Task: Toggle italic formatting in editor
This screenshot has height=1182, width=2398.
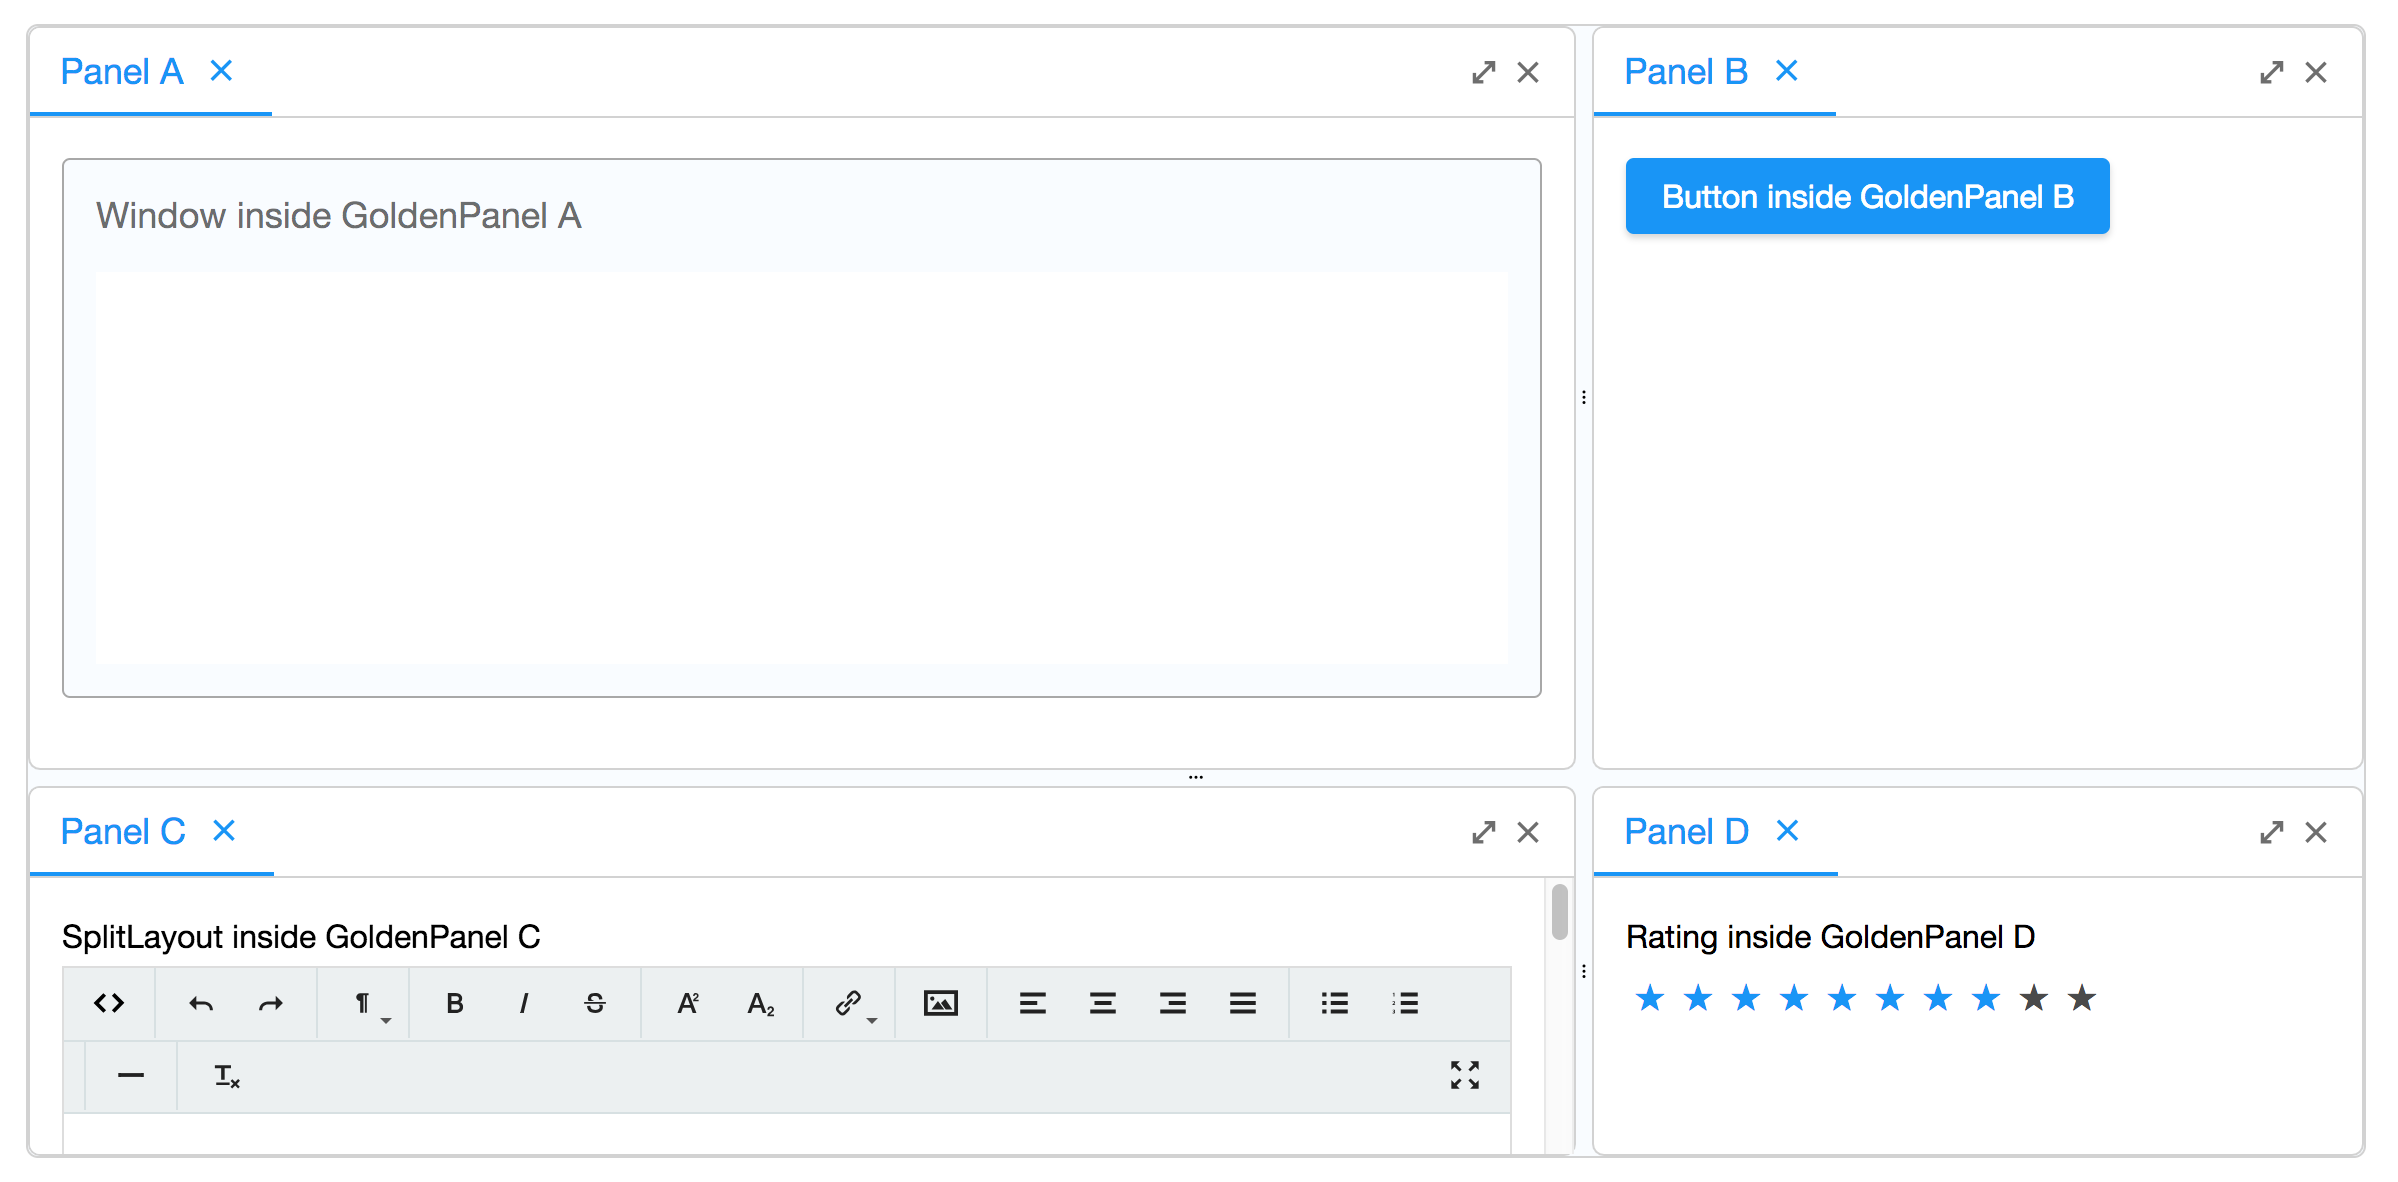Action: [x=524, y=1003]
